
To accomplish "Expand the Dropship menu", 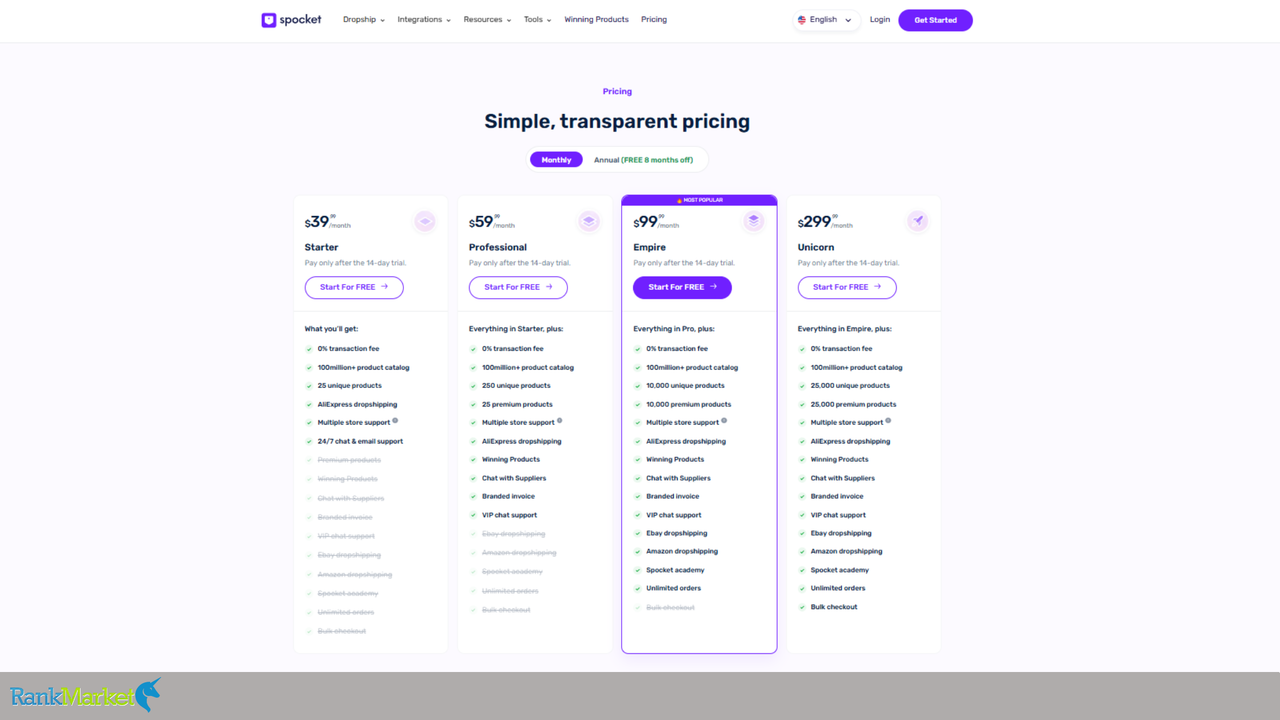I will click(x=364, y=20).
